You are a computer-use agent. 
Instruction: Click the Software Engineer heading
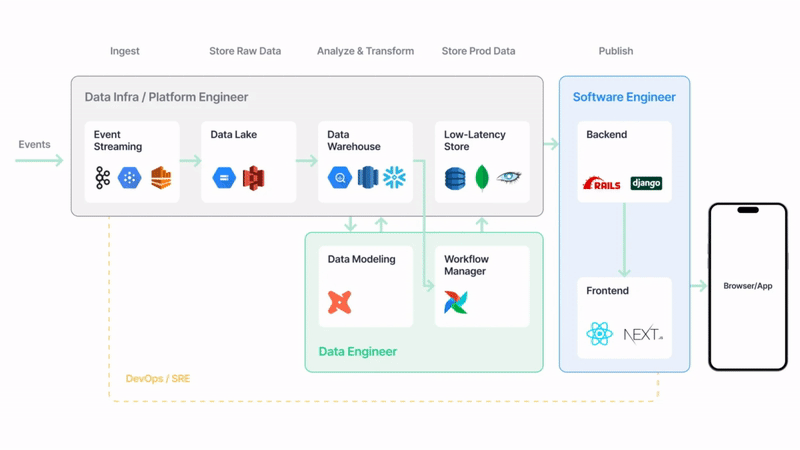[624, 97]
